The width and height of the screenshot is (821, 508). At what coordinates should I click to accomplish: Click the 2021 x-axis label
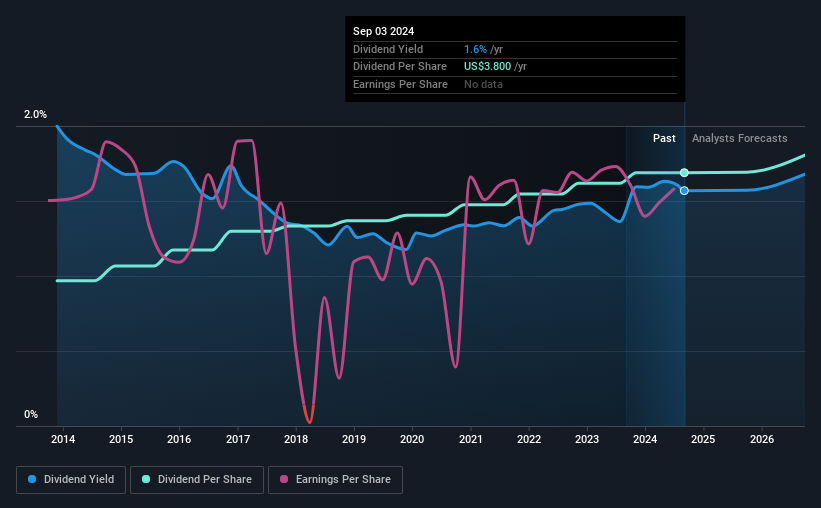click(471, 439)
